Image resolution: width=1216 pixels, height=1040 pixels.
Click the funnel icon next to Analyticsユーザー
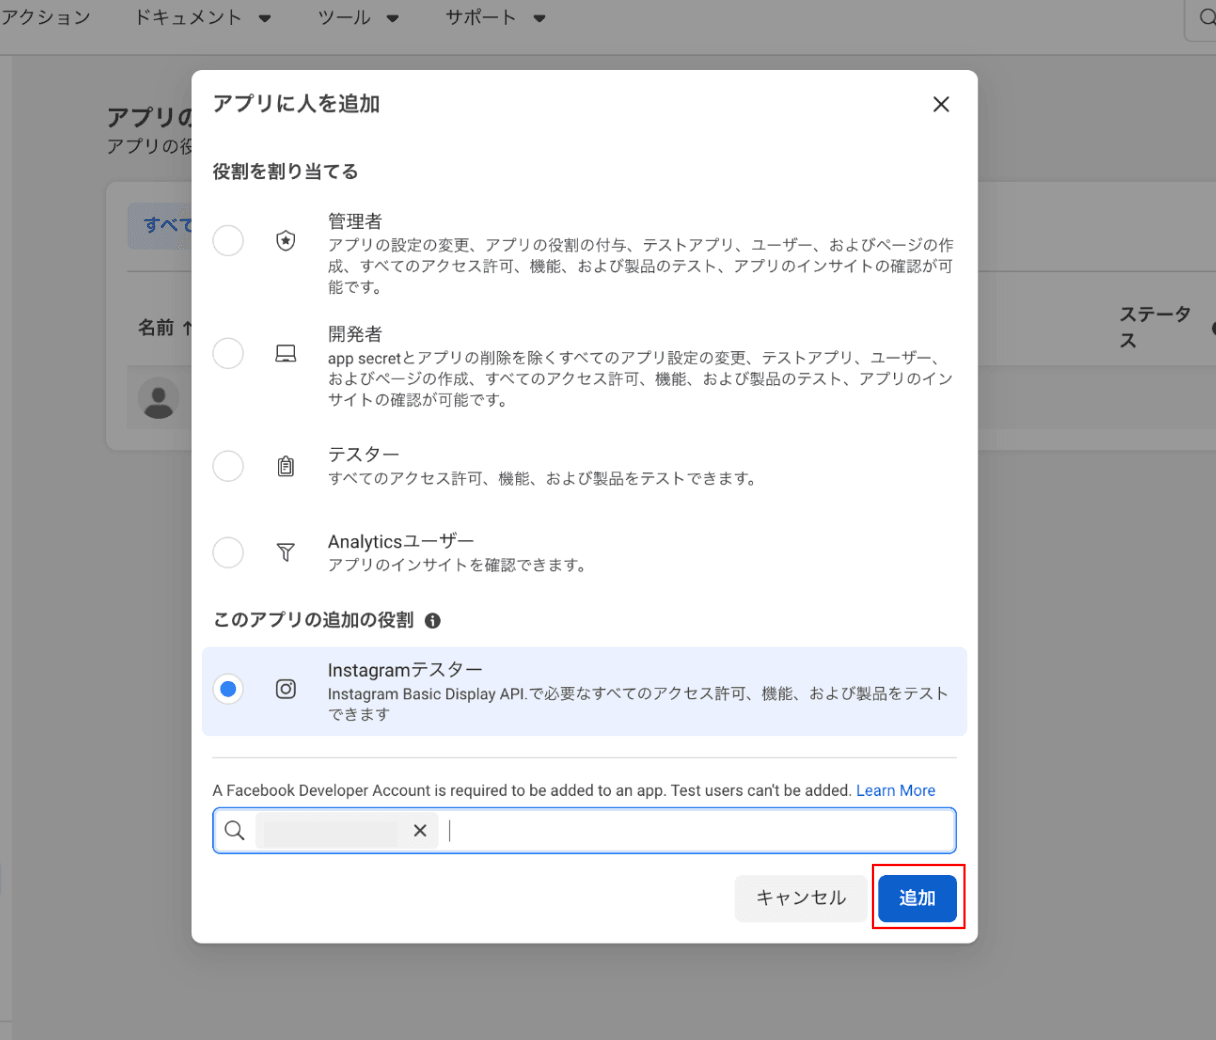[x=285, y=553]
